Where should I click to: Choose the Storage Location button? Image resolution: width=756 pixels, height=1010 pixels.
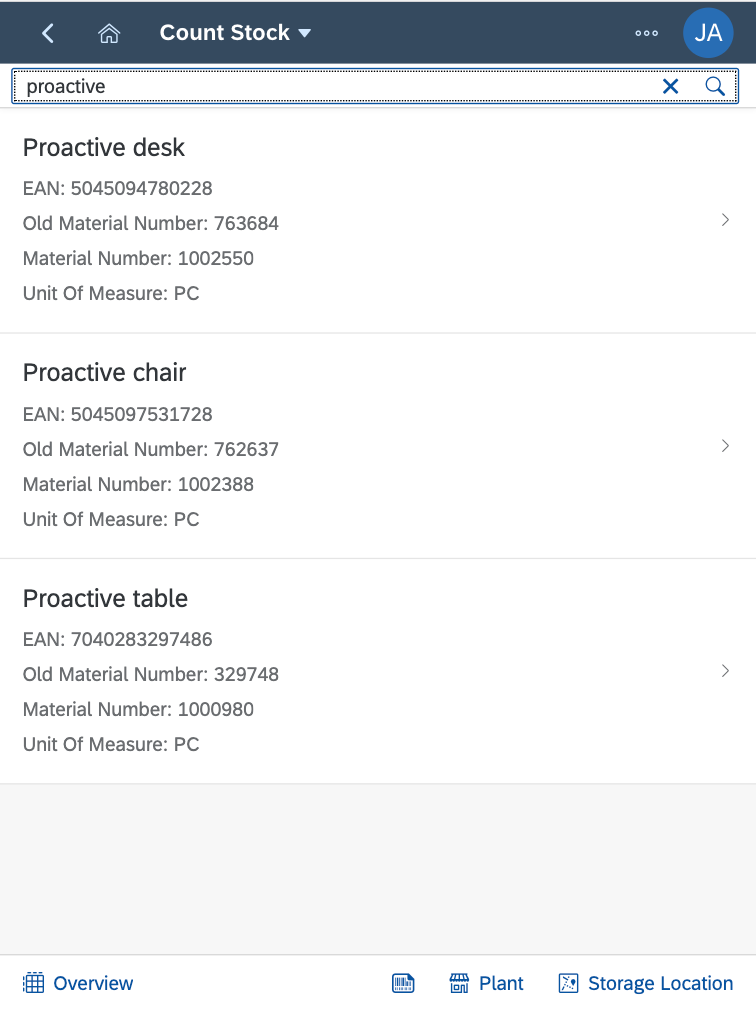point(645,983)
